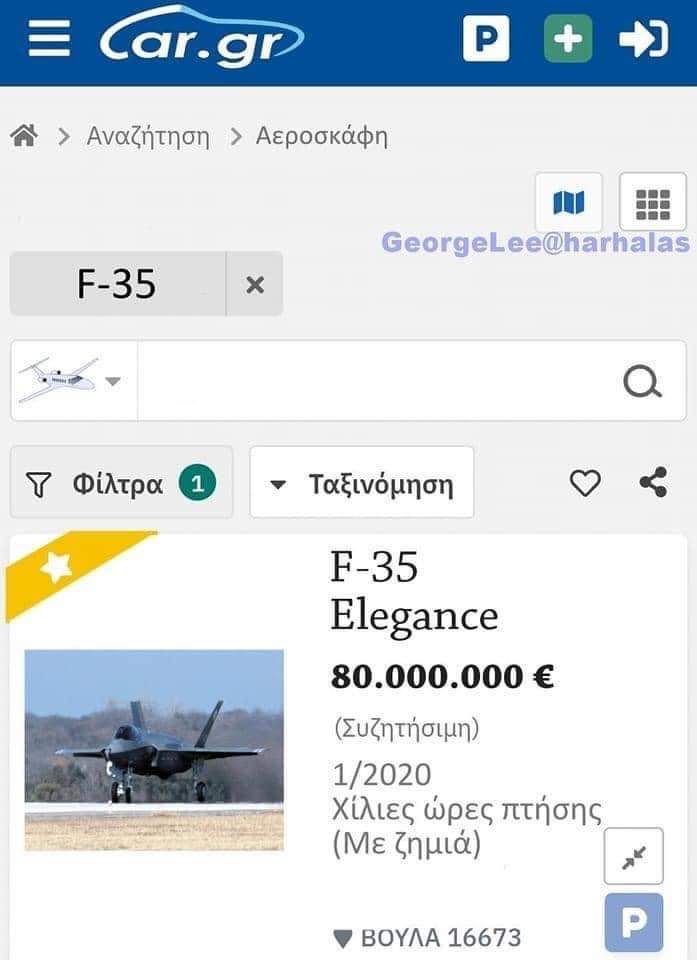This screenshot has width=697, height=960.
Task: Click the car.gr logo
Action: click(x=201, y=38)
